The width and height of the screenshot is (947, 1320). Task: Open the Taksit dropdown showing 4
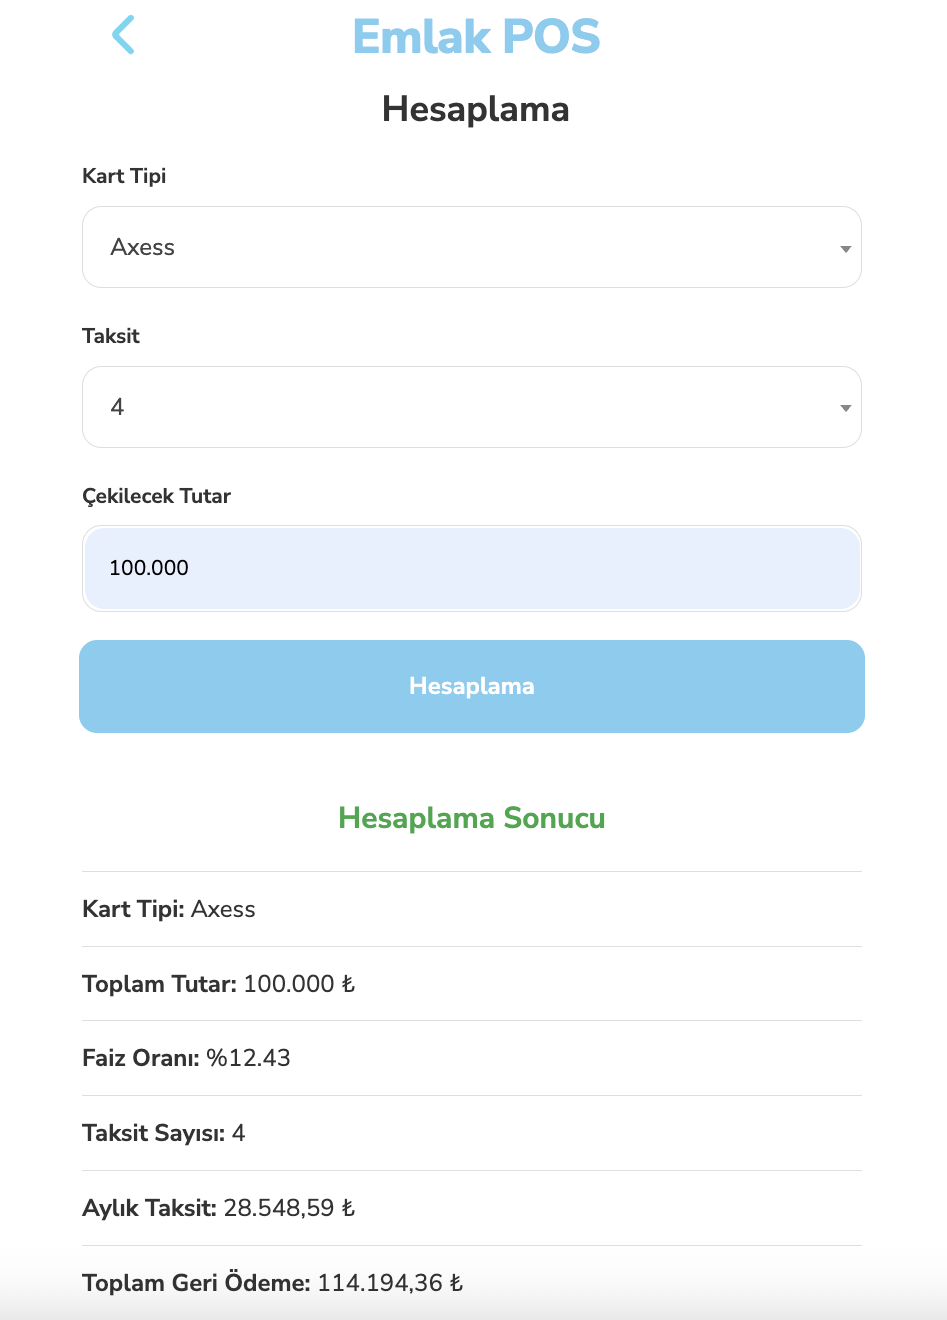(472, 407)
